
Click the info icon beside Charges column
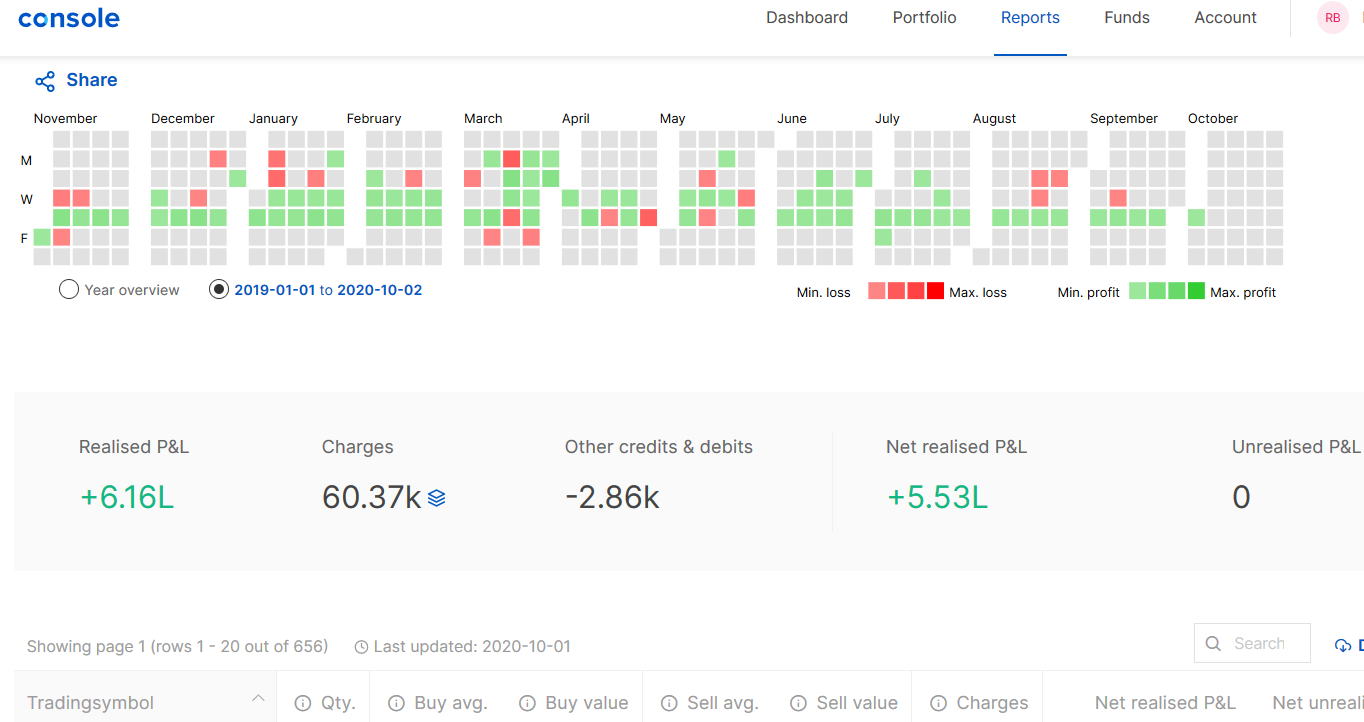938,703
